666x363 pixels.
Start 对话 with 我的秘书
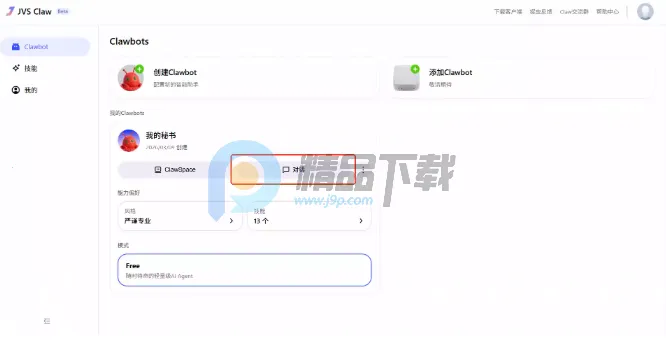tap(293, 169)
